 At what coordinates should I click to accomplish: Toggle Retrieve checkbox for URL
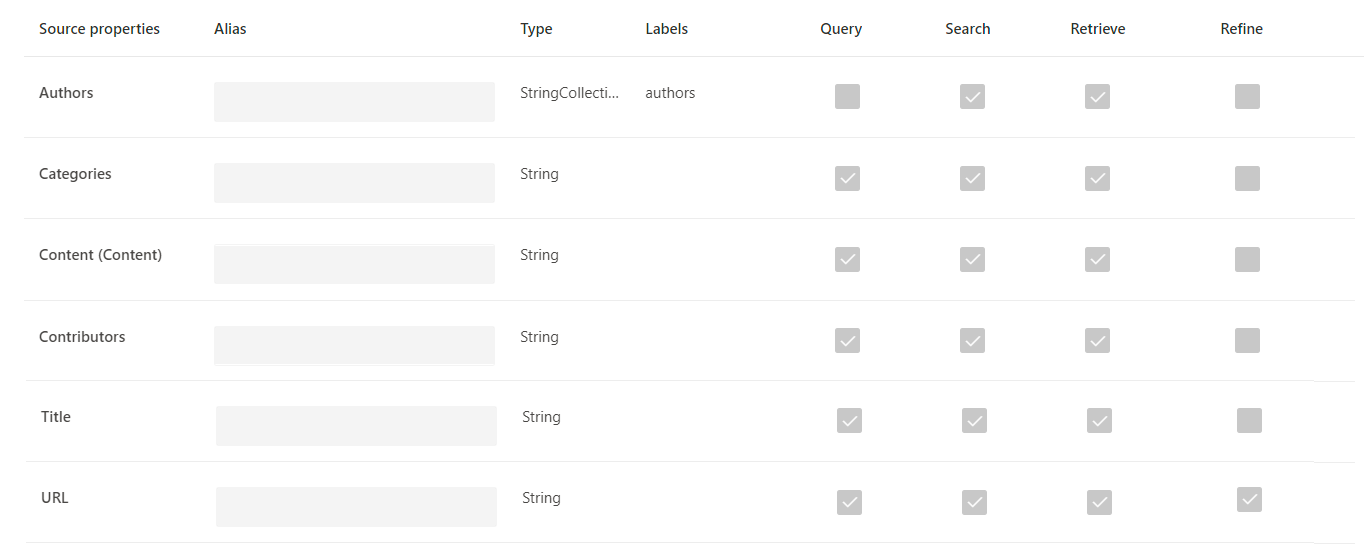click(x=1099, y=502)
